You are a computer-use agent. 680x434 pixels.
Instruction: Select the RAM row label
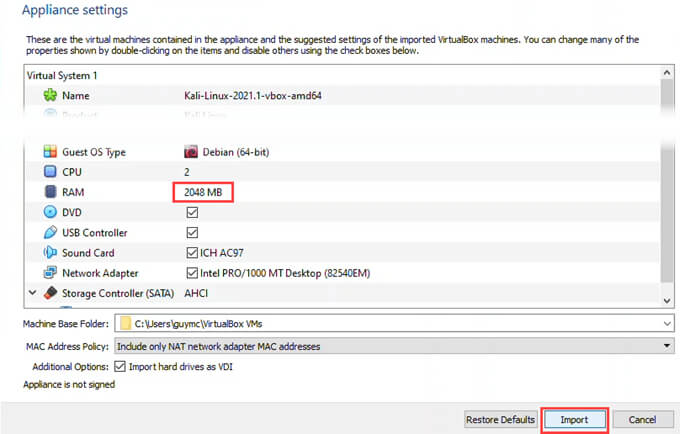pyautogui.click(x=73, y=192)
